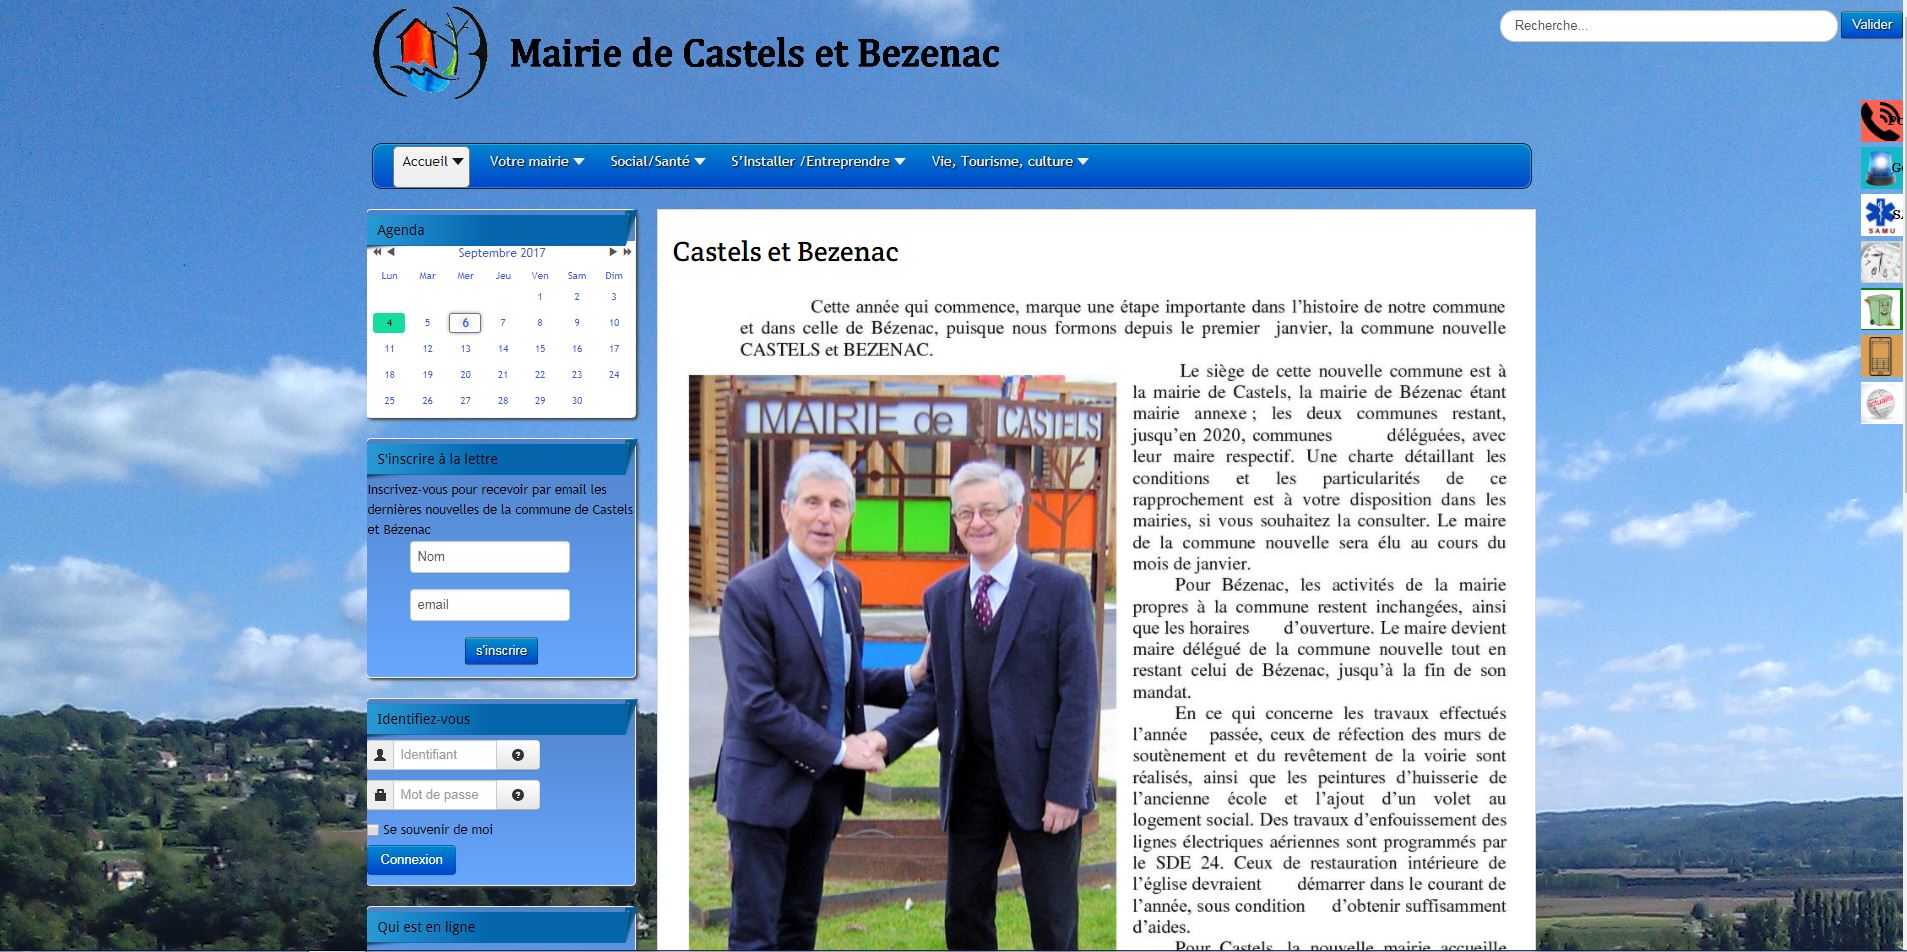Select the Accueil menu item
Image resolution: width=1907 pixels, height=952 pixels.
431,162
